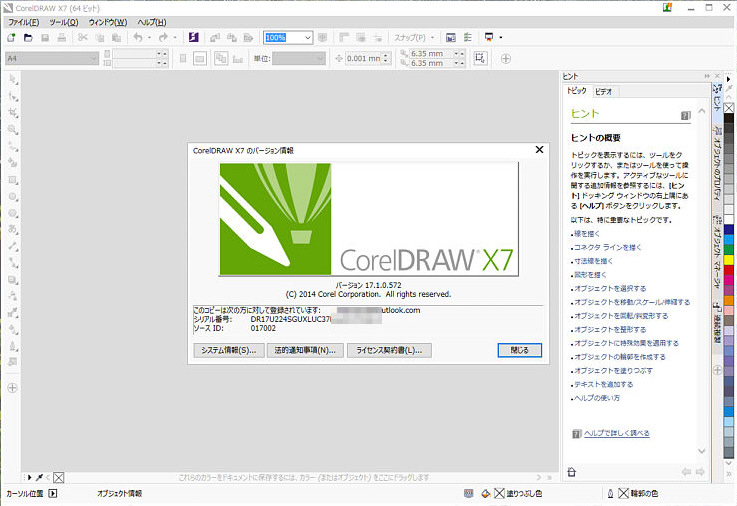Toggle Show rulers button in toolbar
The height and width of the screenshot is (506, 737).
pyautogui.click(x=344, y=38)
